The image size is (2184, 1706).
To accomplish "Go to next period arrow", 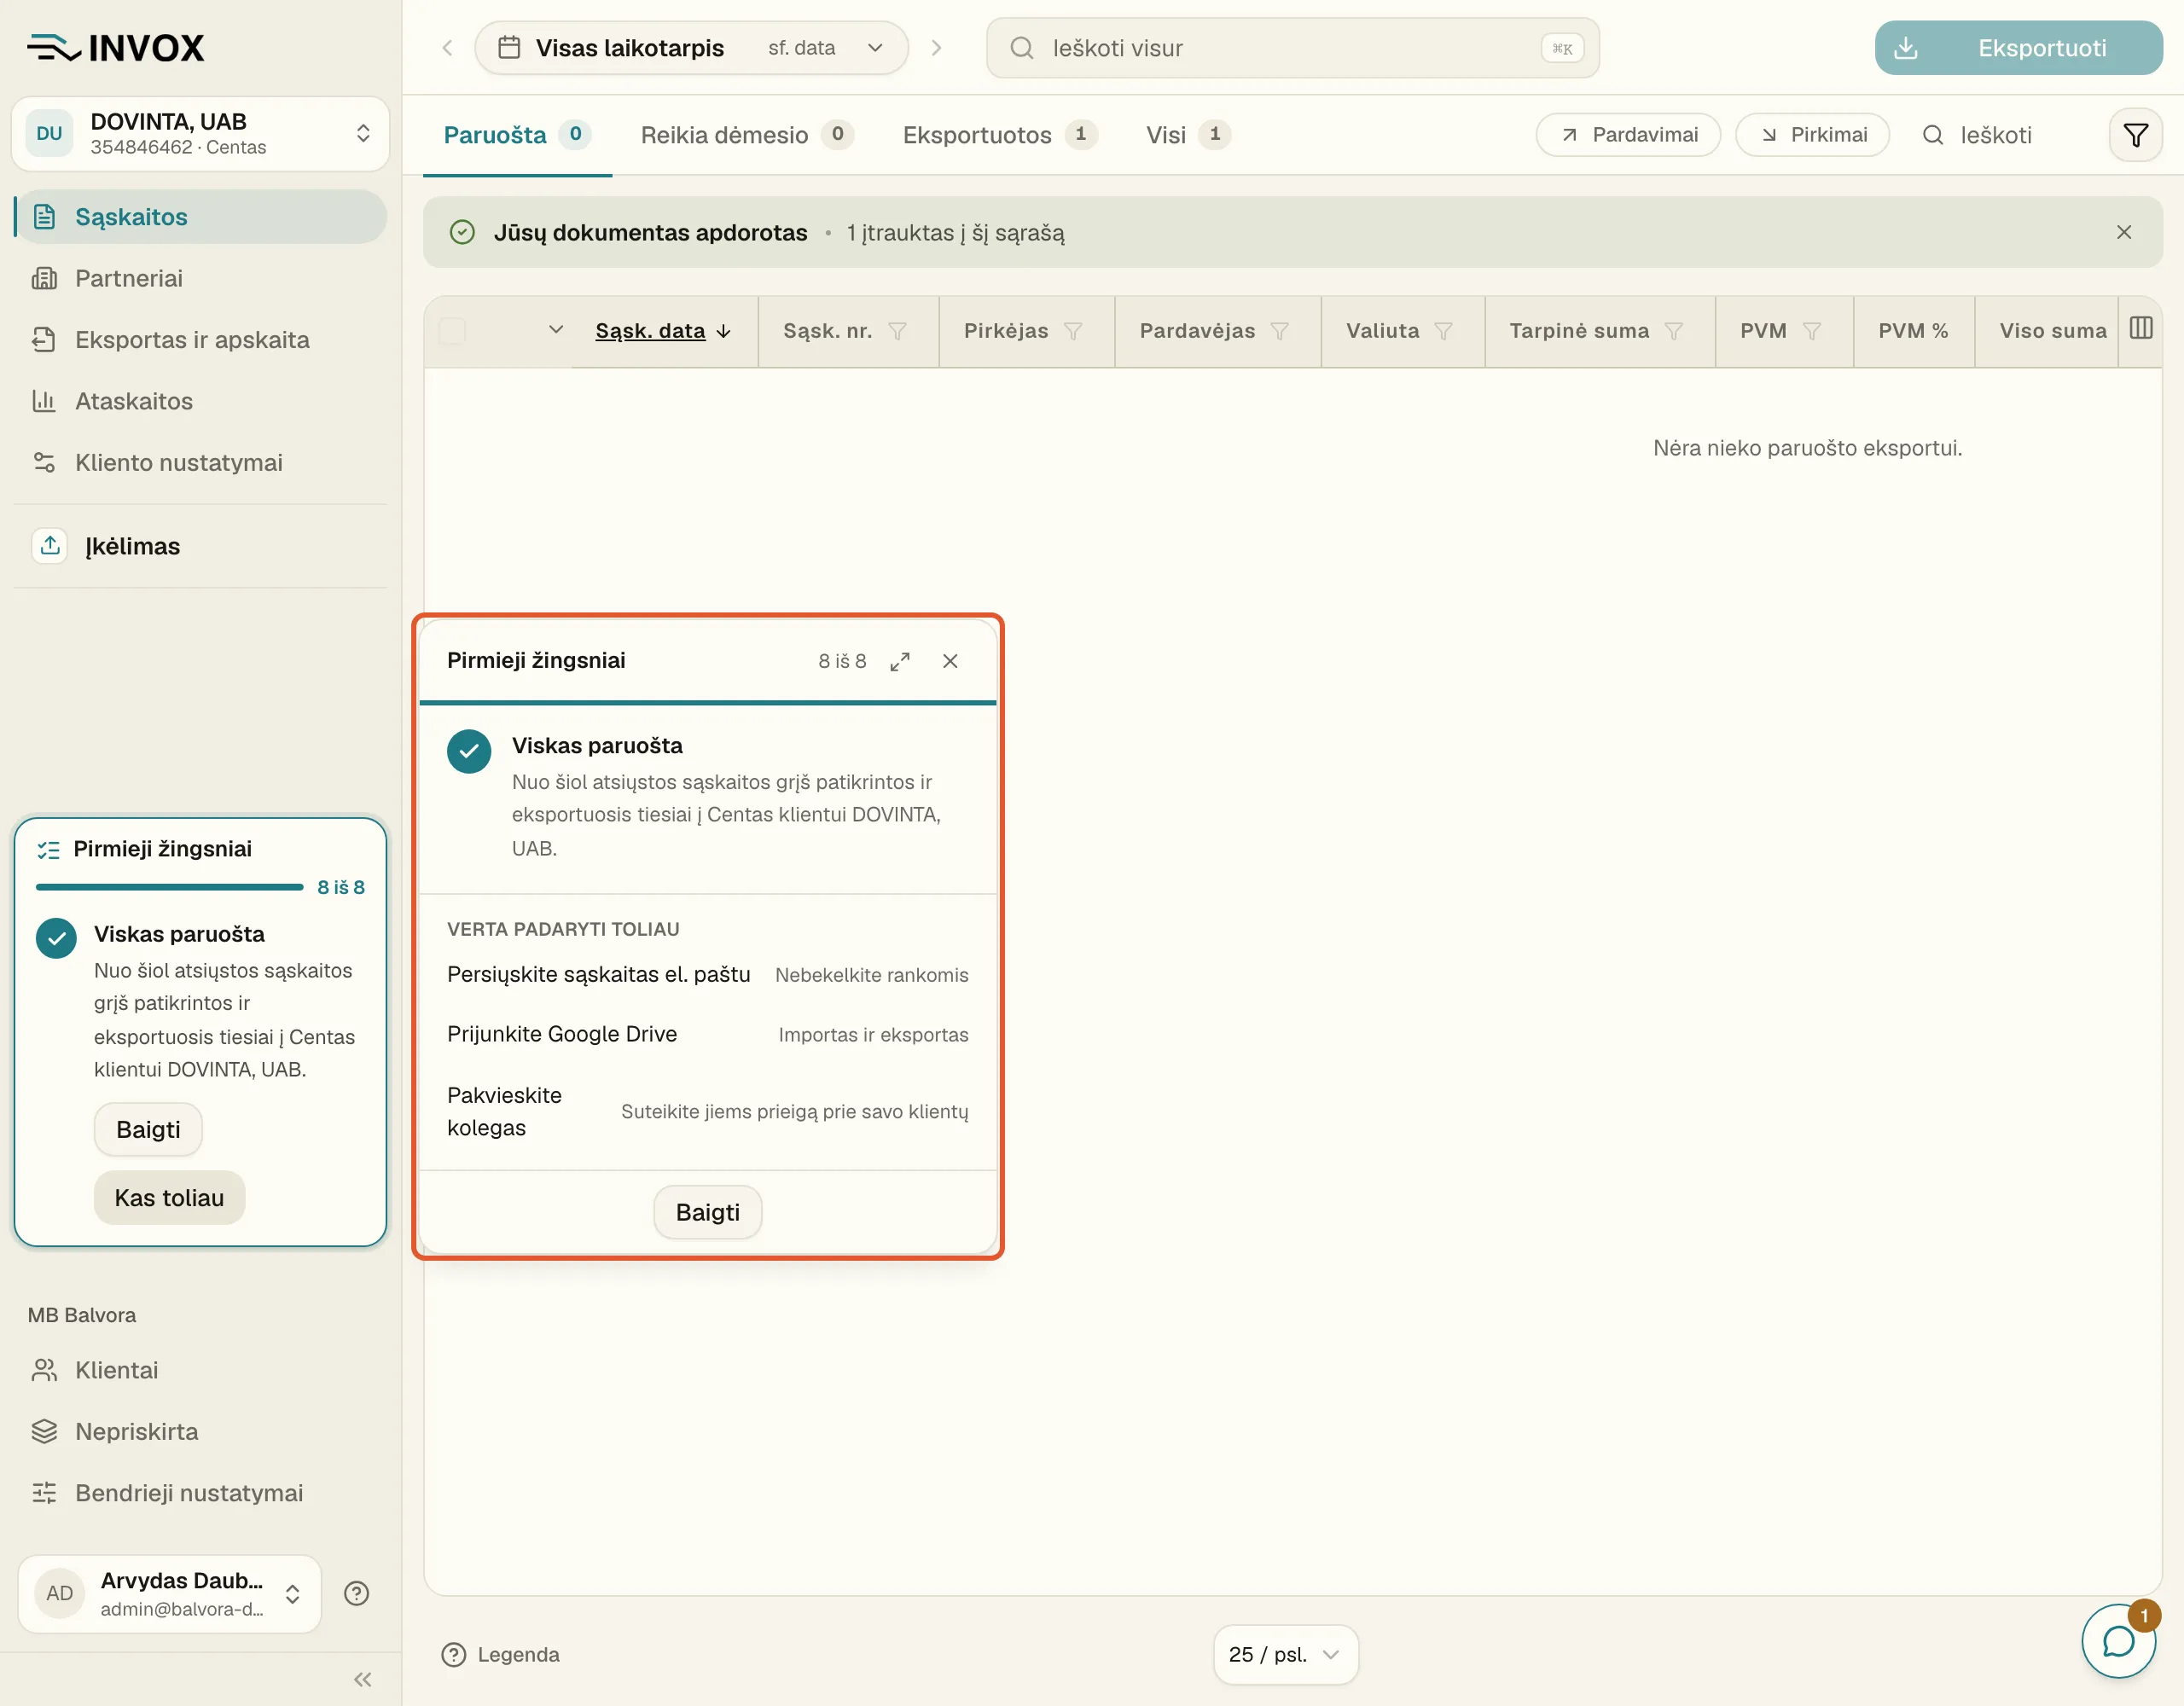I will pos(936,48).
